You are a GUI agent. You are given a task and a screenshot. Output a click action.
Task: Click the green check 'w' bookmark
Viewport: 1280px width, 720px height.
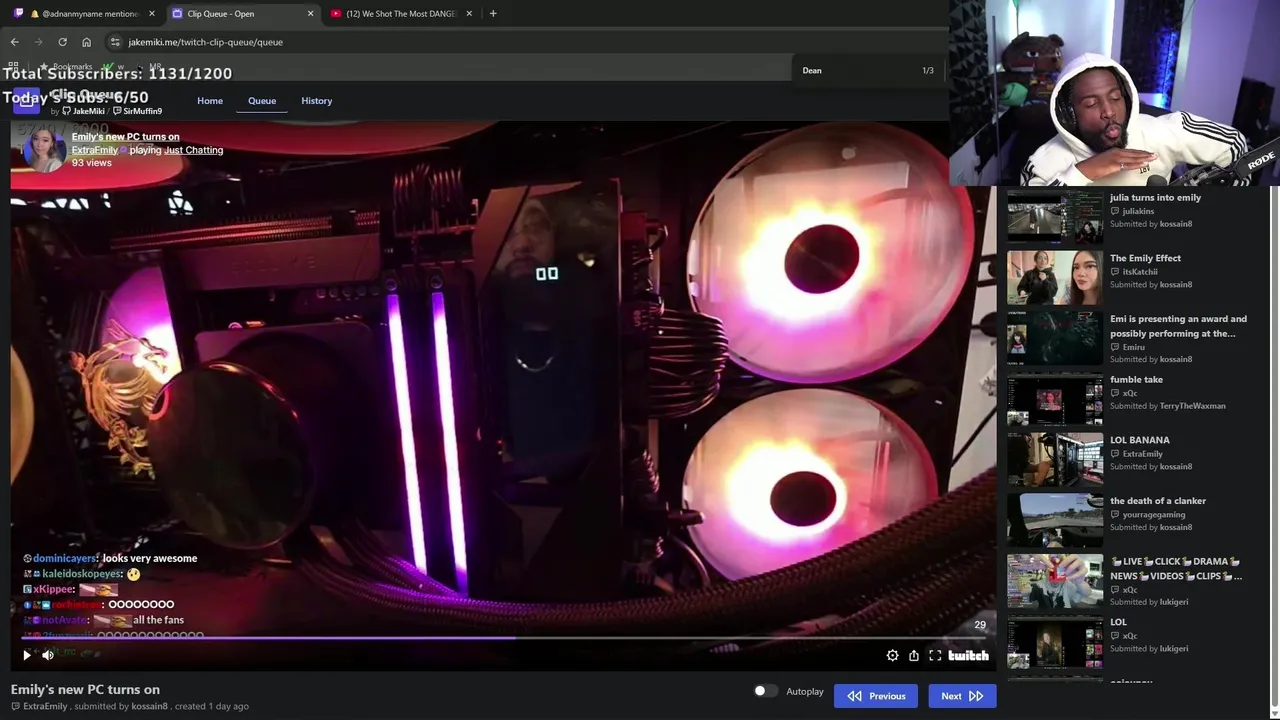coord(115,66)
